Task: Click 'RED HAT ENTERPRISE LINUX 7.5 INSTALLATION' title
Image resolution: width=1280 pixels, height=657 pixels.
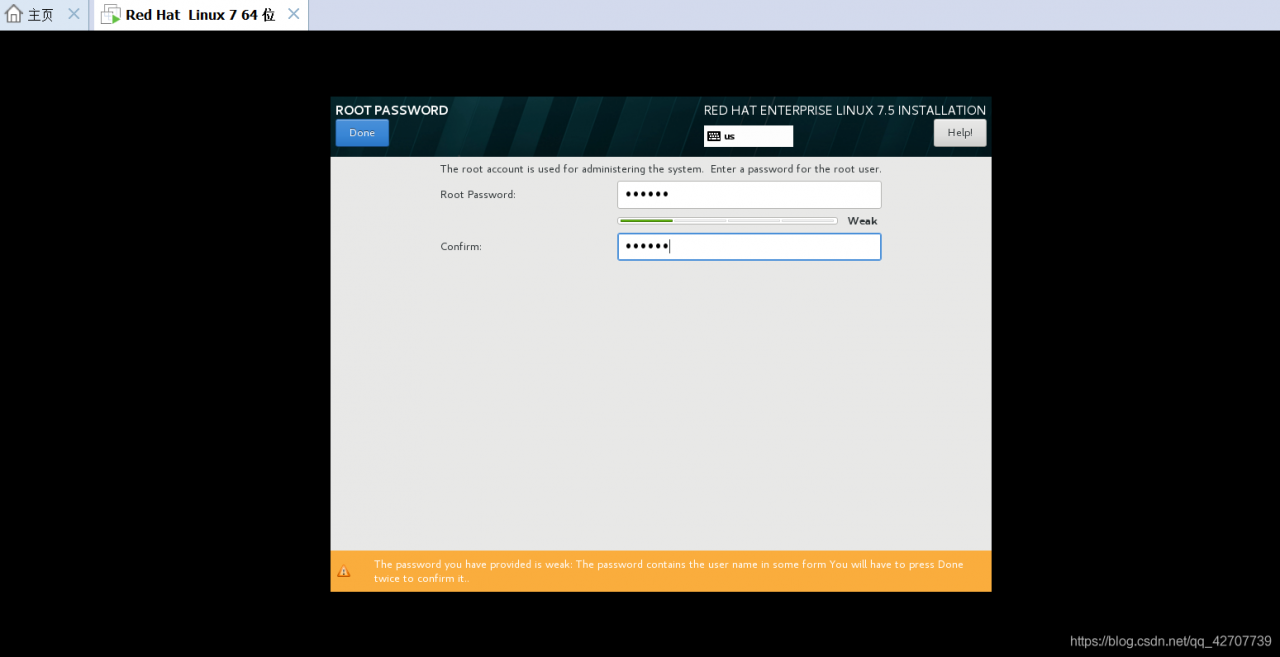Action: [x=845, y=110]
